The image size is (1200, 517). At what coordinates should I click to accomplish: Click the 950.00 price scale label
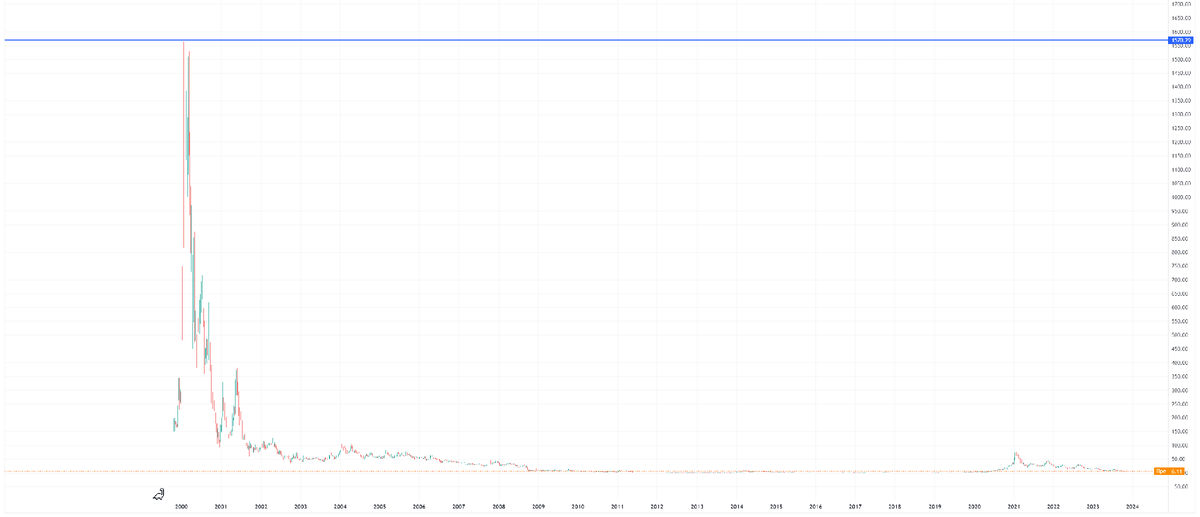coord(1179,211)
